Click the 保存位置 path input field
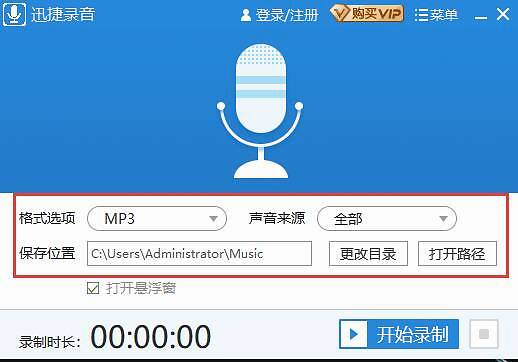 pos(199,254)
